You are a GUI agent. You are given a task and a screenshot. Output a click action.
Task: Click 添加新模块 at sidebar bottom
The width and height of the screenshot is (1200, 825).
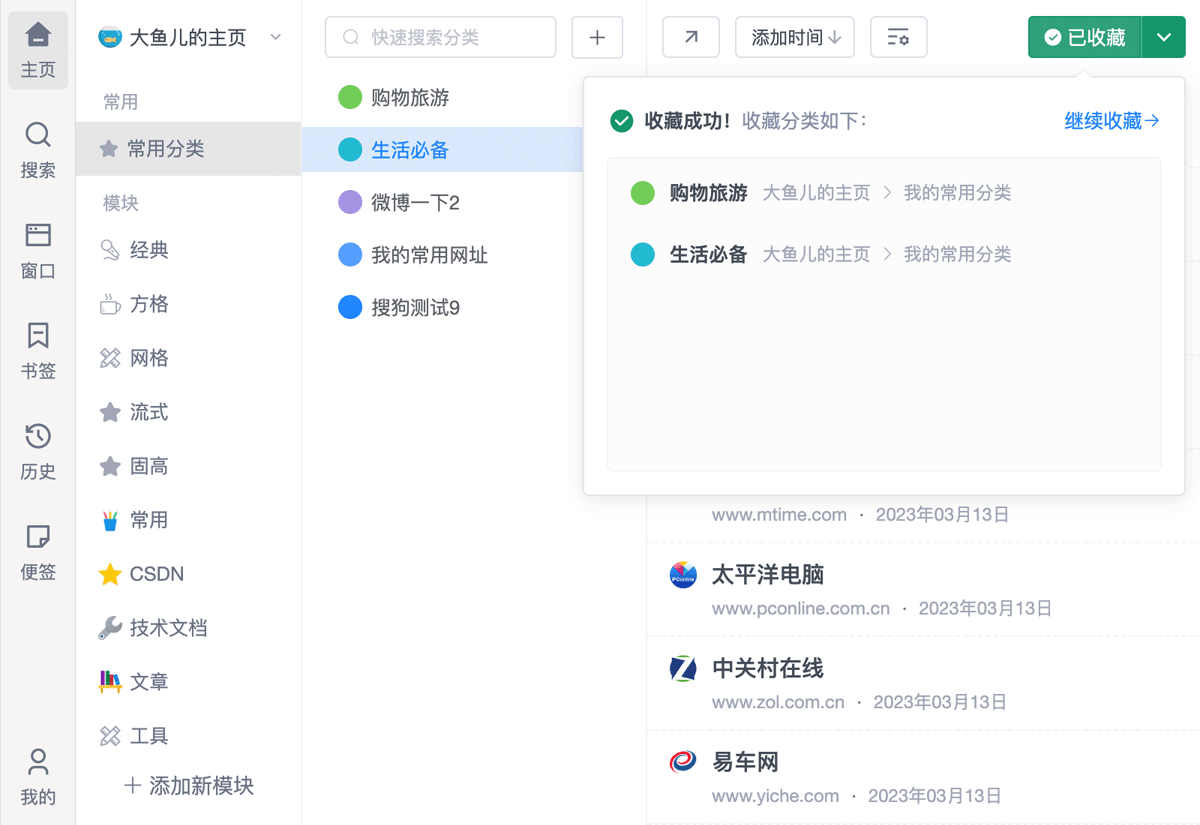(188, 786)
